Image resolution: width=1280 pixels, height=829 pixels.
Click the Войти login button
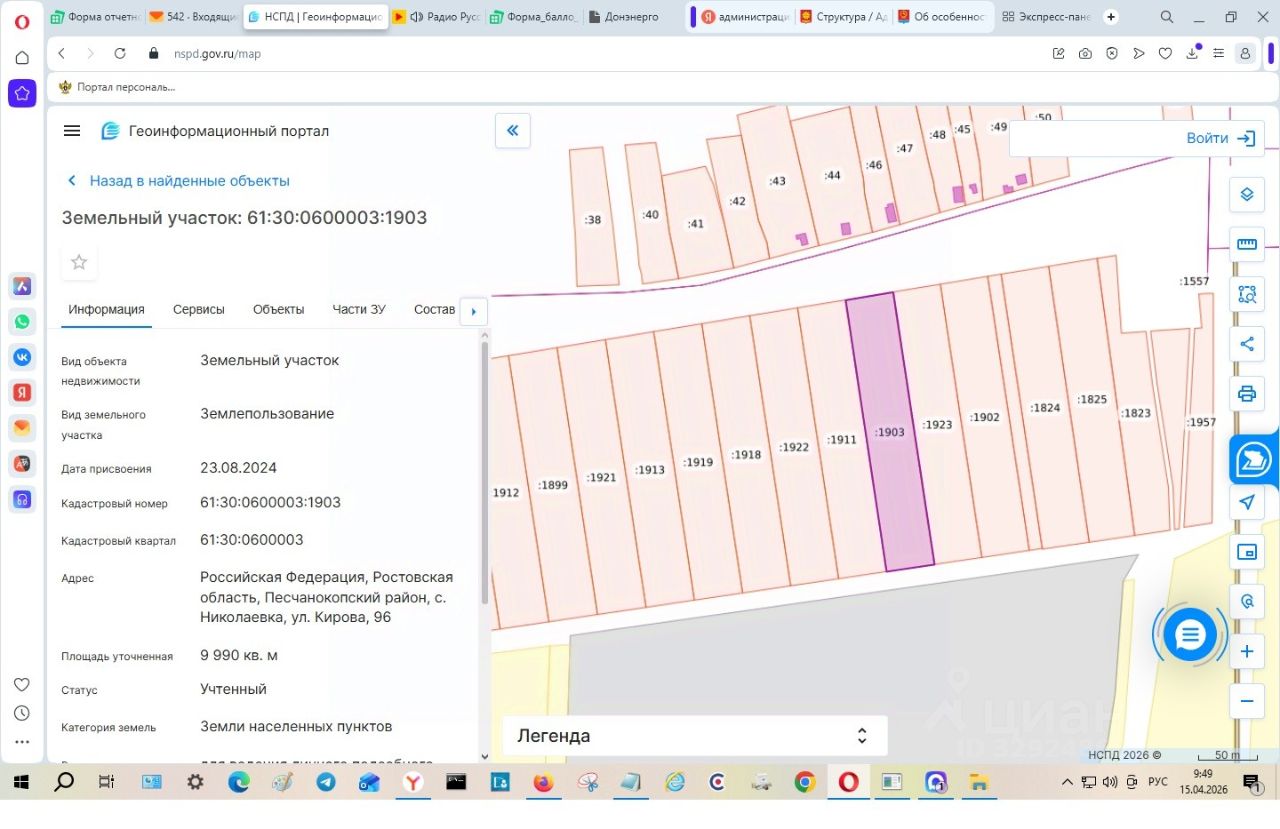tap(1221, 139)
